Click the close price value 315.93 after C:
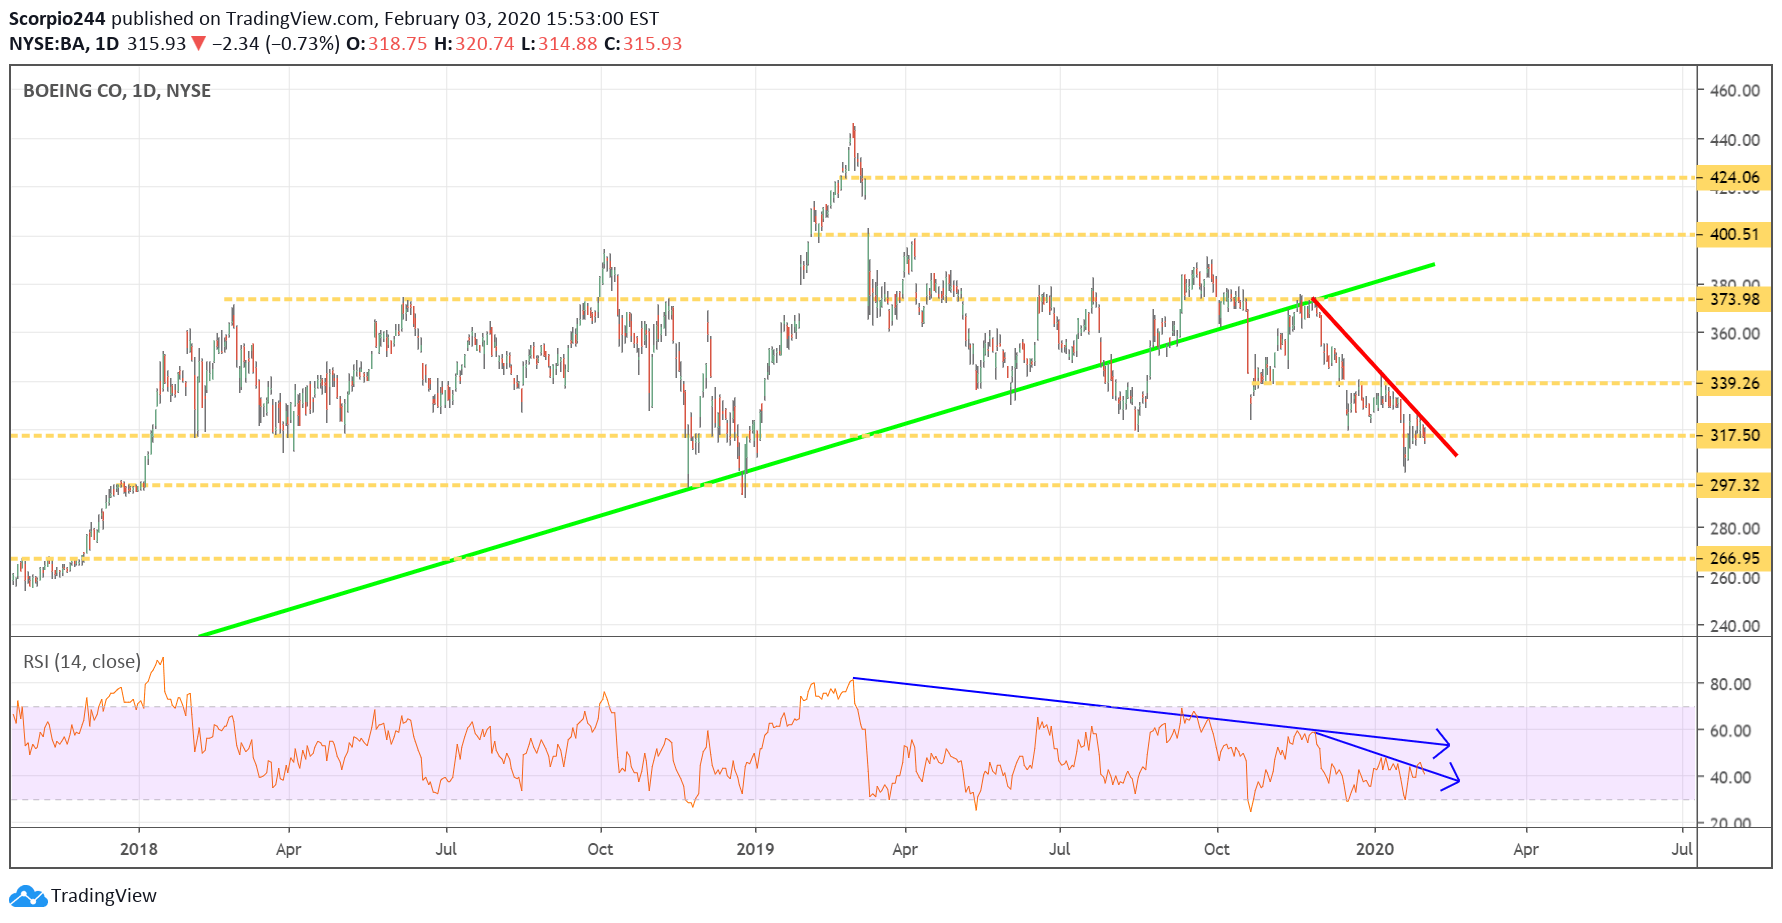 point(652,44)
